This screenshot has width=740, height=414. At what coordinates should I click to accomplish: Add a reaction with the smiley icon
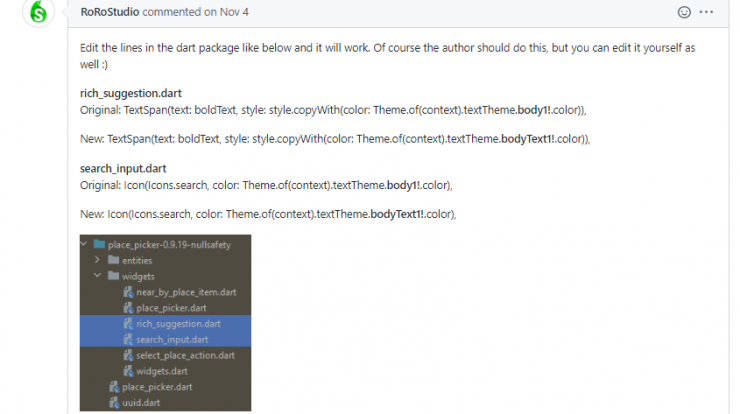[684, 12]
